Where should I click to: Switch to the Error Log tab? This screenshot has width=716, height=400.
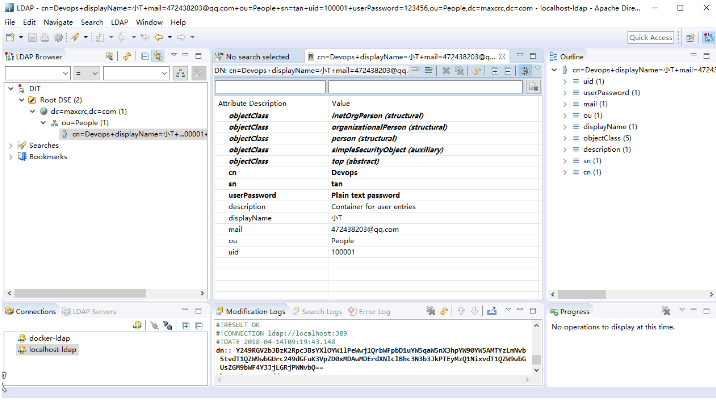point(369,311)
